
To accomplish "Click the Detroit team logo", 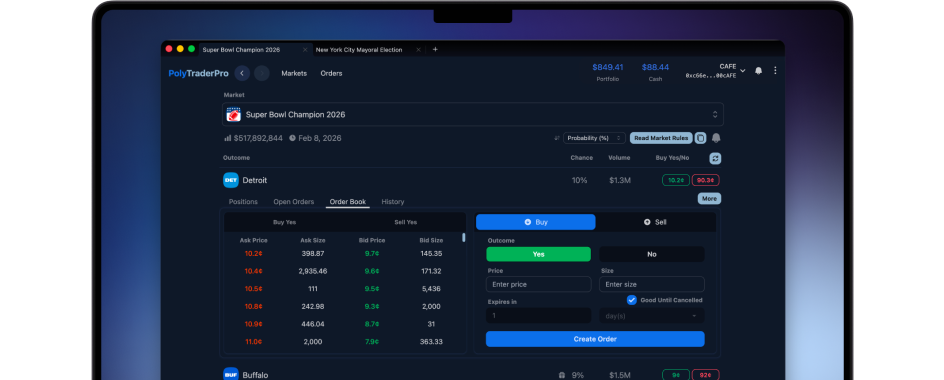I will coord(231,180).
